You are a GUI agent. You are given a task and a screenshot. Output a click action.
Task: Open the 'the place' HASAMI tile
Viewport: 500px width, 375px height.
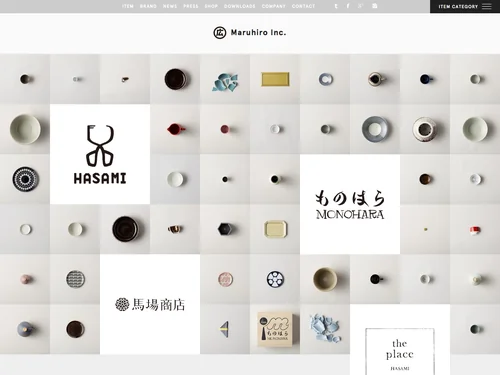pos(400,339)
